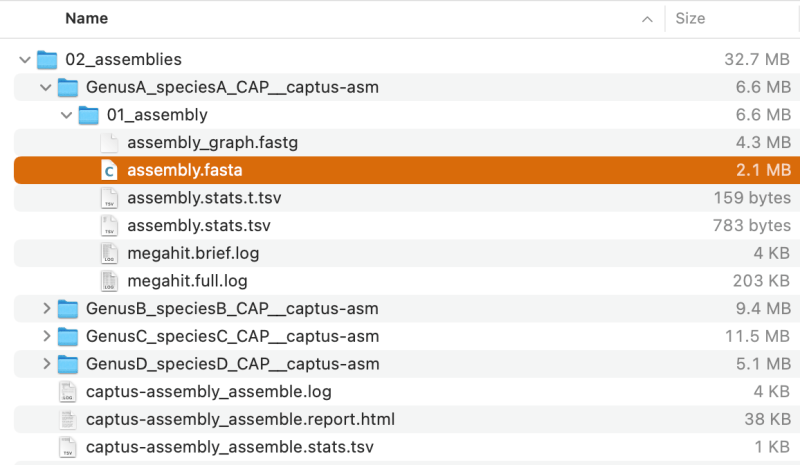The image size is (800, 465).
Task: Collapse the 02_assemblies folder chevron
Action: click(x=24, y=60)
